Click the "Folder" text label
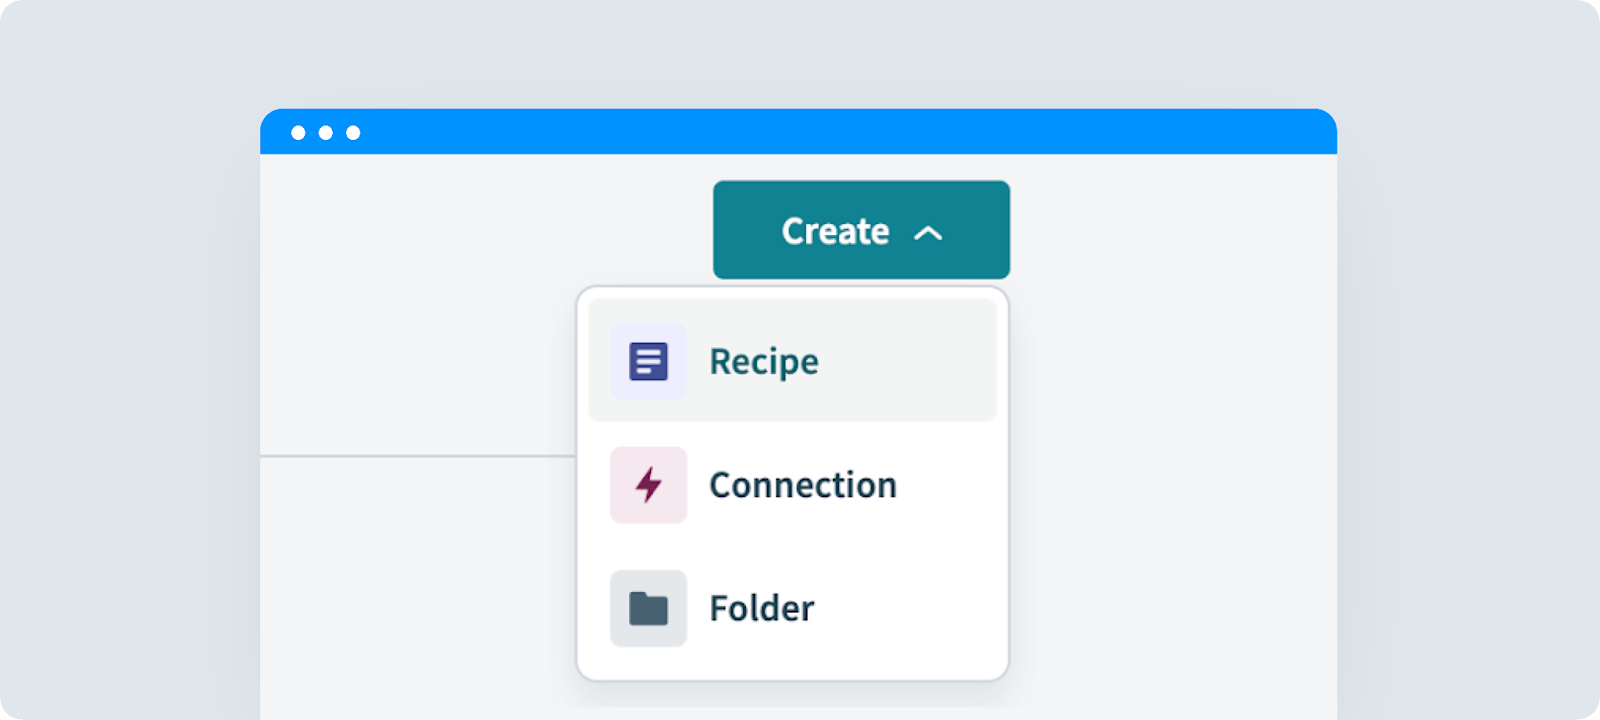Viewport: 1600px width, 720px height. coord(762,608)
